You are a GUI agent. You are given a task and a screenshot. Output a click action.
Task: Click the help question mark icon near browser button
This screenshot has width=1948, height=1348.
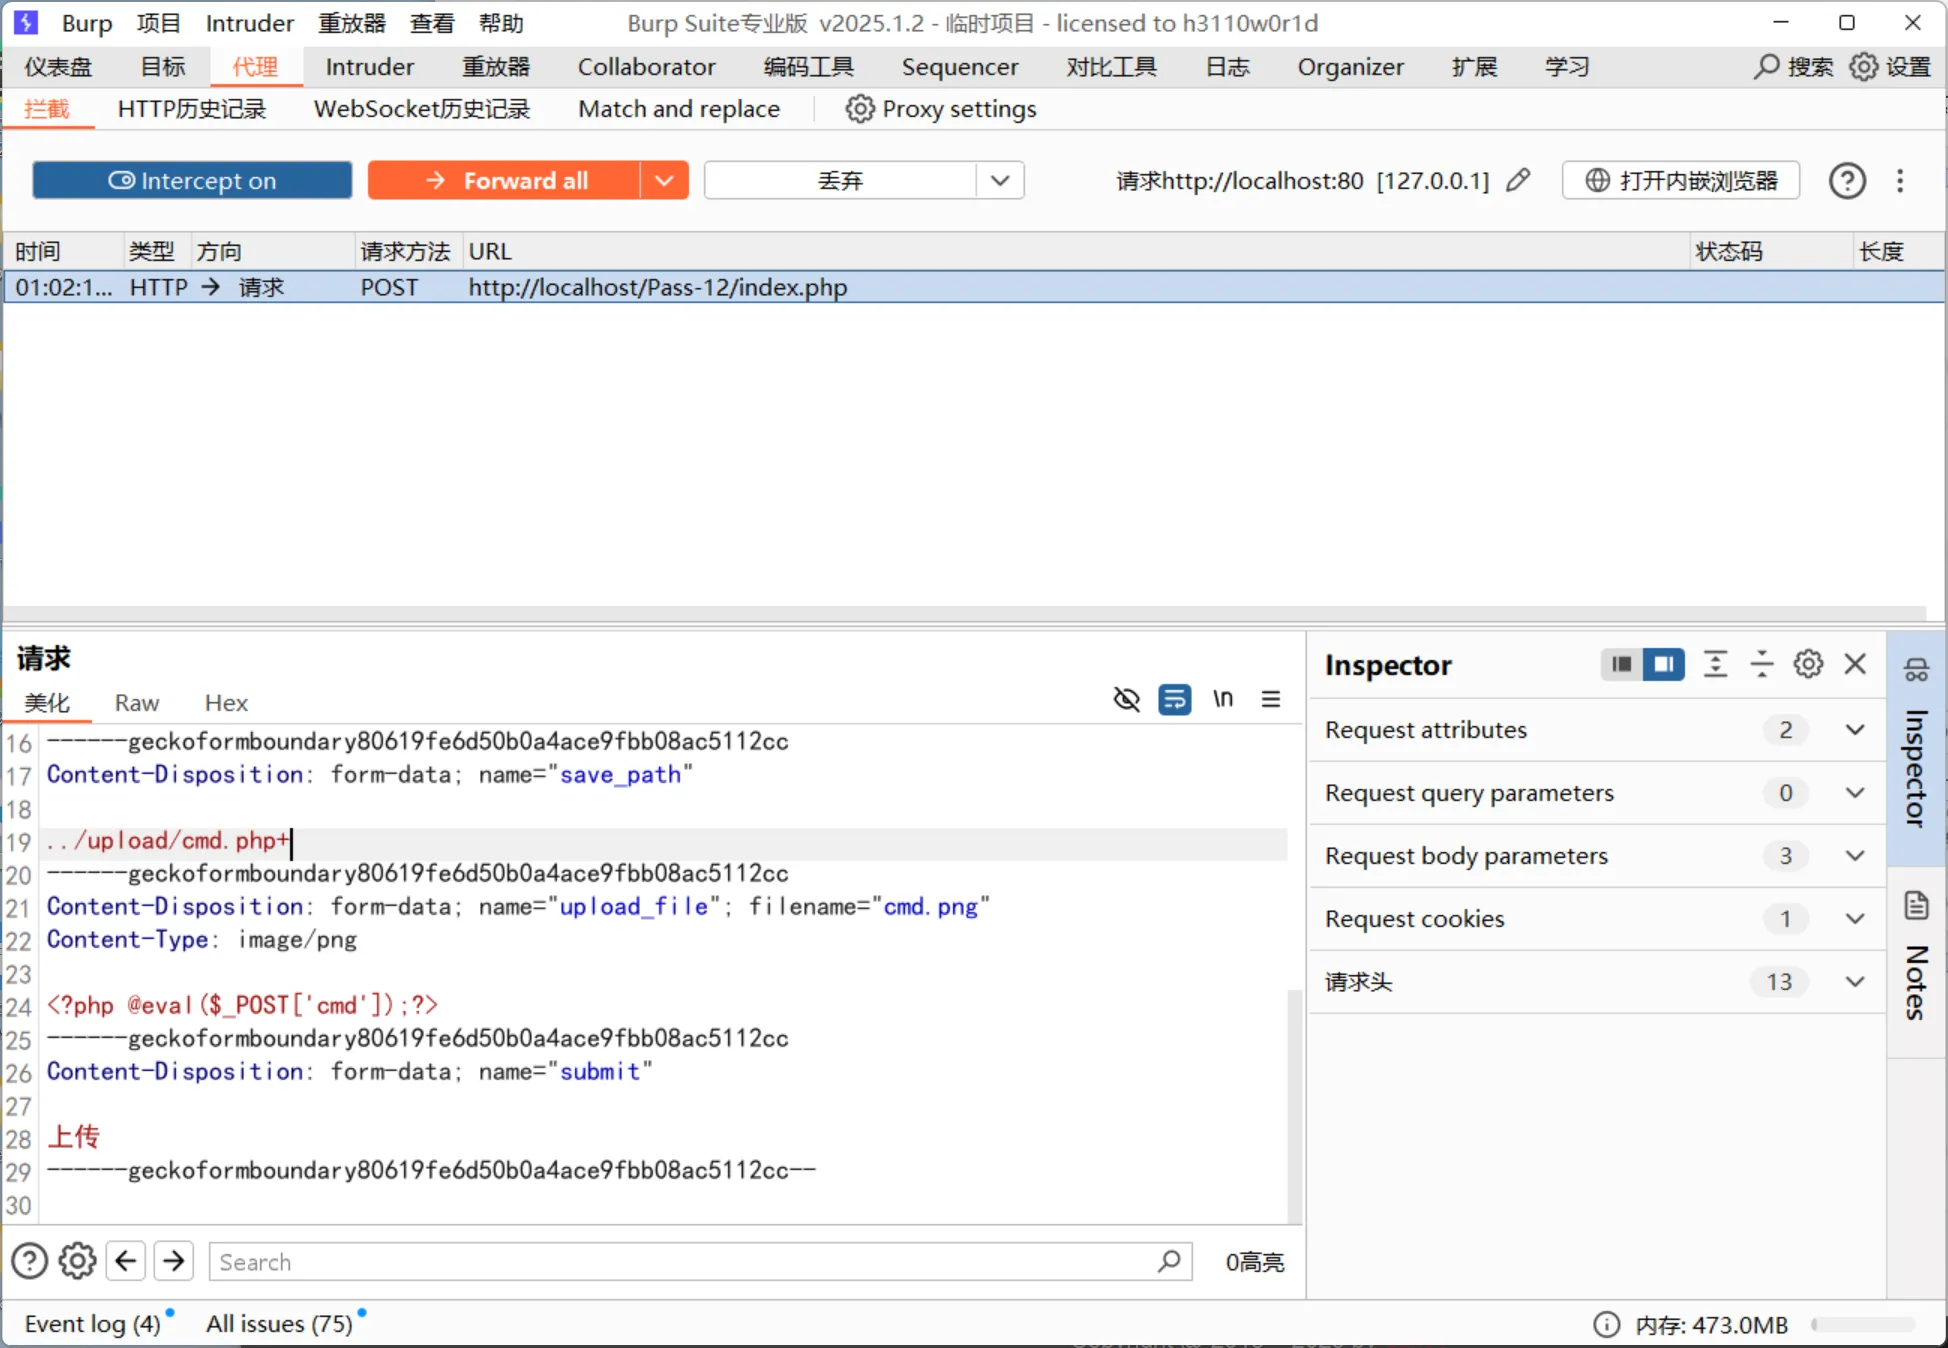1846,181
